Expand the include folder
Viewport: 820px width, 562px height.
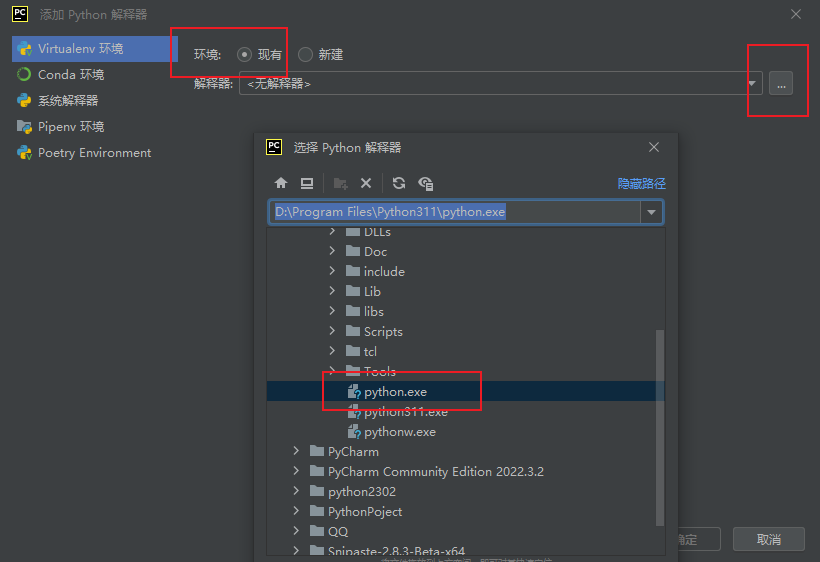pyautogui.click(x=332, y=271)
